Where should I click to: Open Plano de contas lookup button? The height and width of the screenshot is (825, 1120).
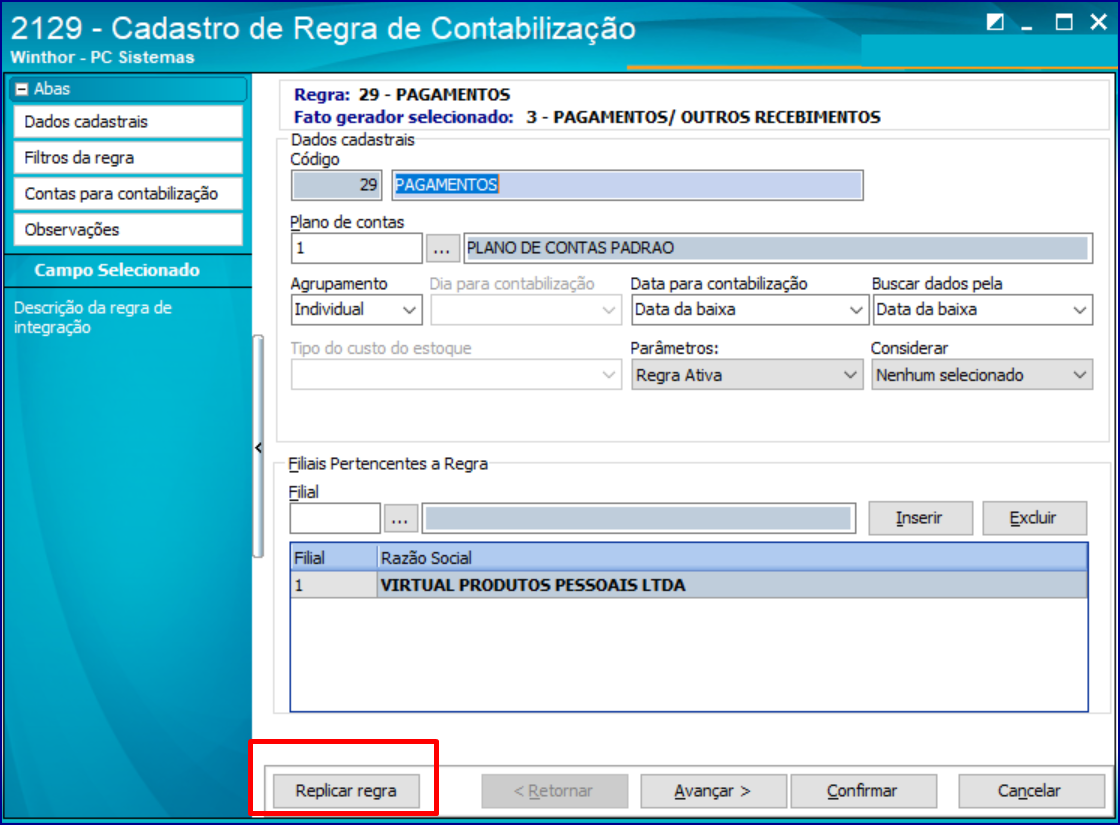click(x=442, y=248)
